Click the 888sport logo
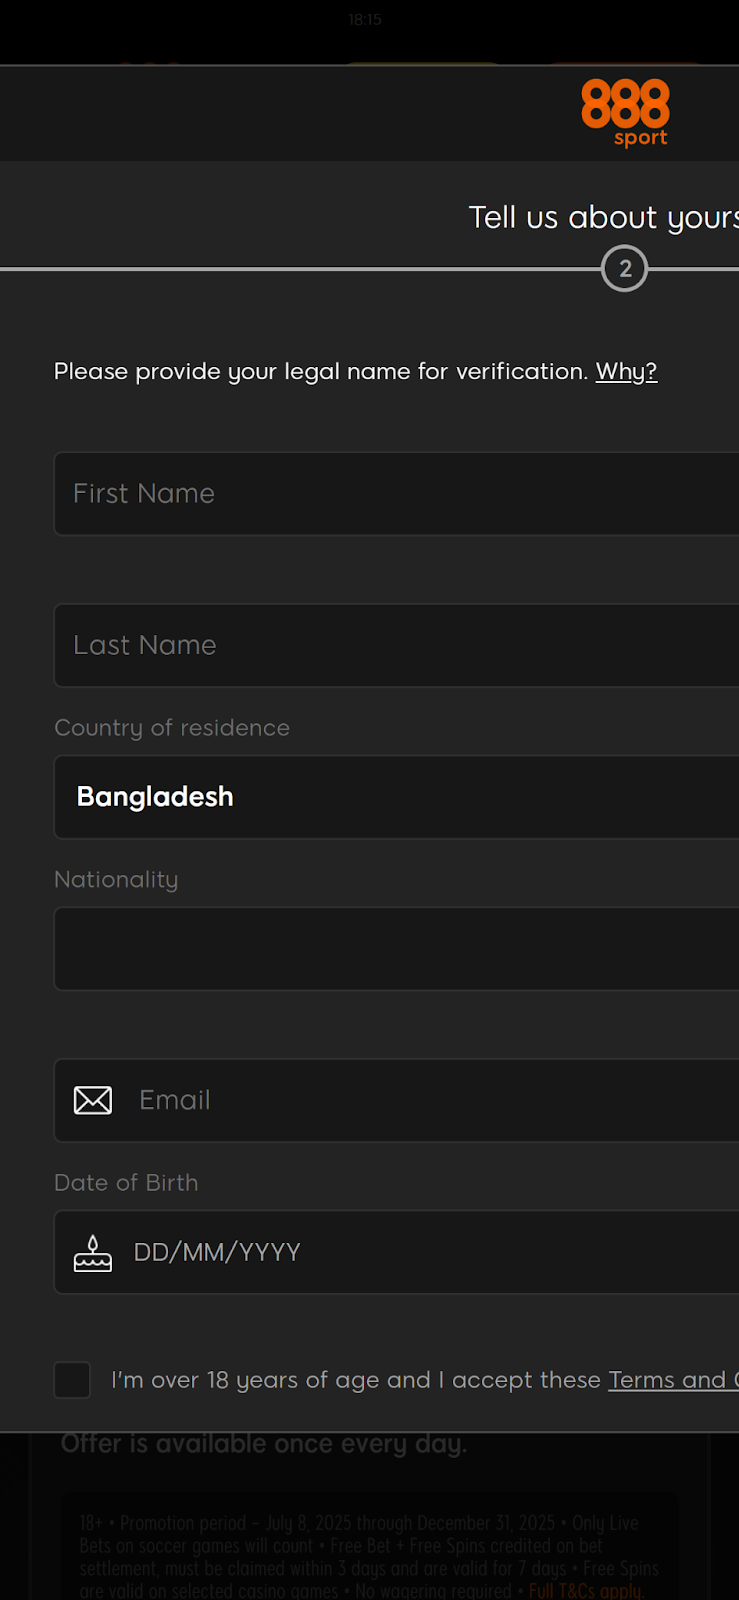 pos(625,110)
